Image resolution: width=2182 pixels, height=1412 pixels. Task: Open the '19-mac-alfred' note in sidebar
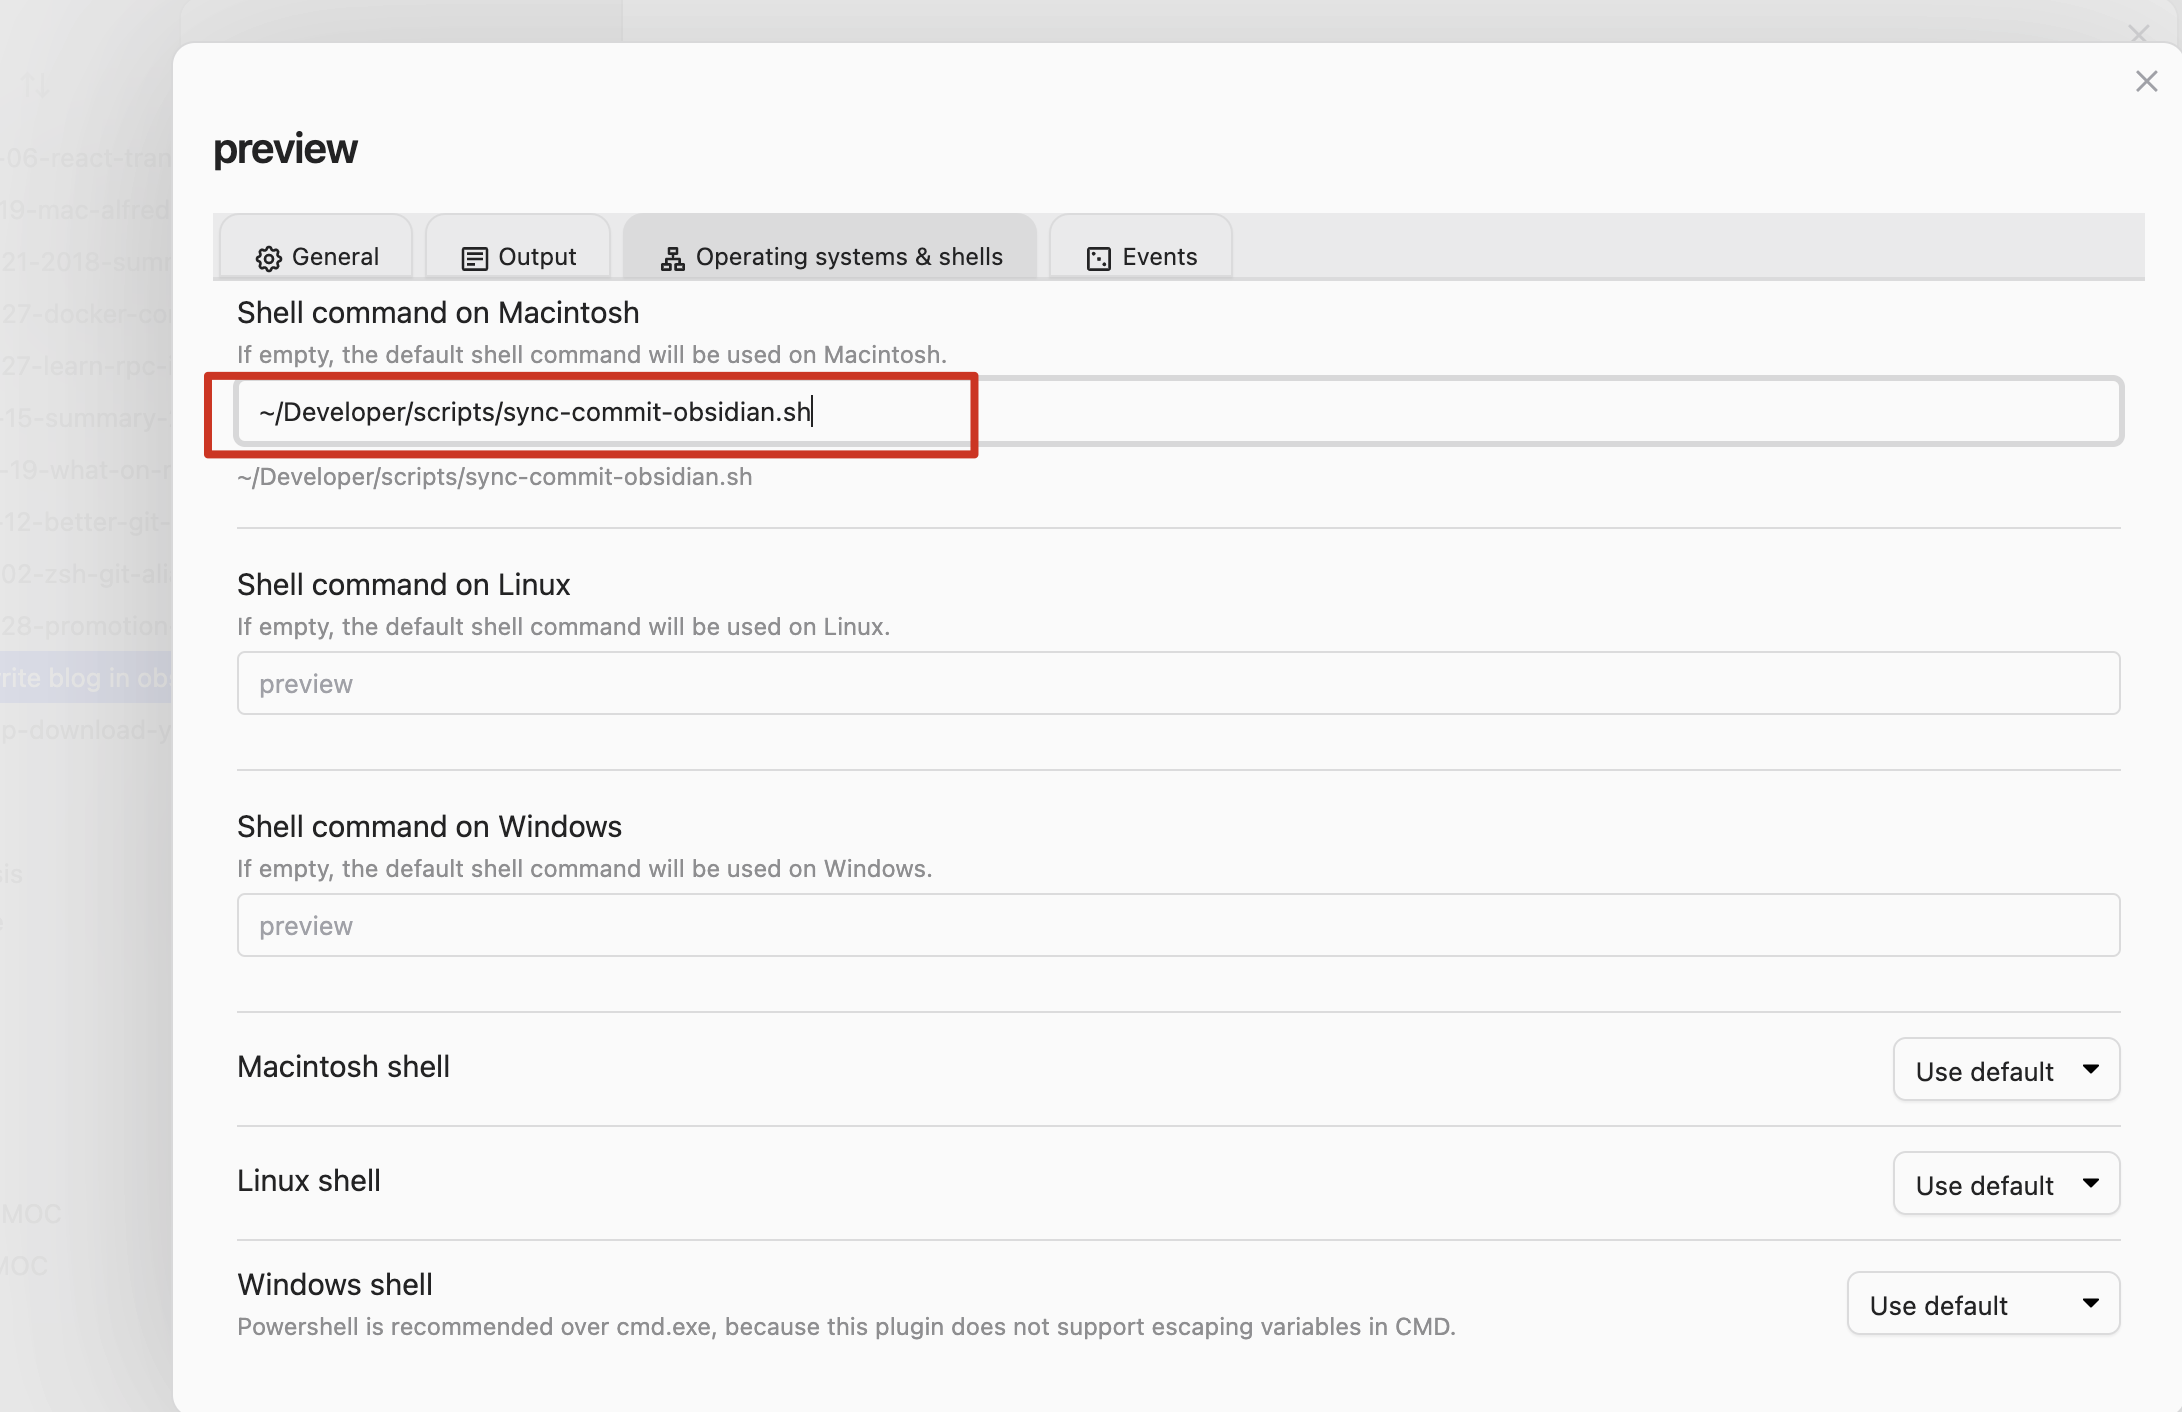pos(86,210)
